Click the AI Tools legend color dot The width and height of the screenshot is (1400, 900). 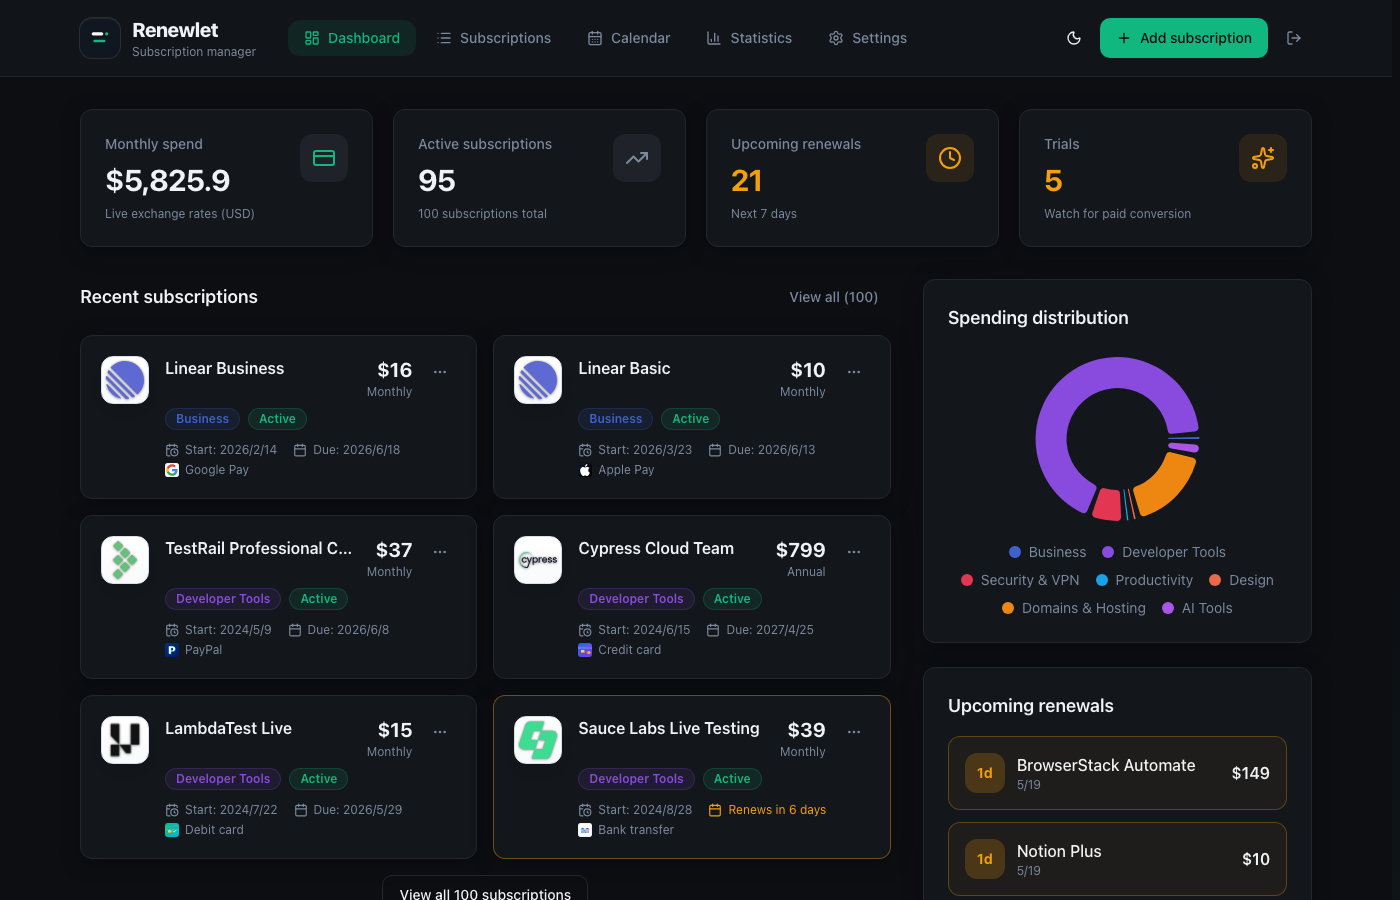(x=1168, y=608)
